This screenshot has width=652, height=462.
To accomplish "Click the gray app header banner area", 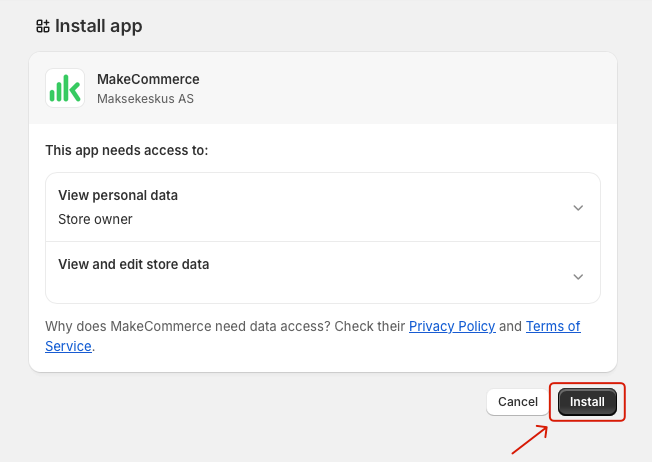I will 400,88.
